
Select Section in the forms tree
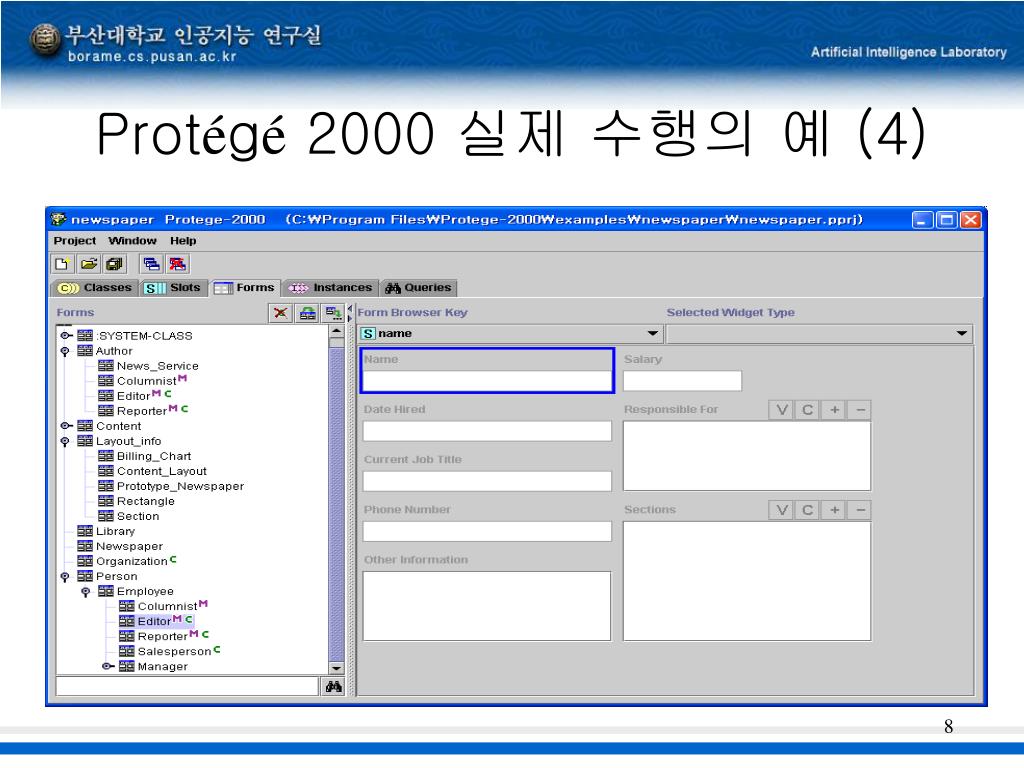pos(138,516)
